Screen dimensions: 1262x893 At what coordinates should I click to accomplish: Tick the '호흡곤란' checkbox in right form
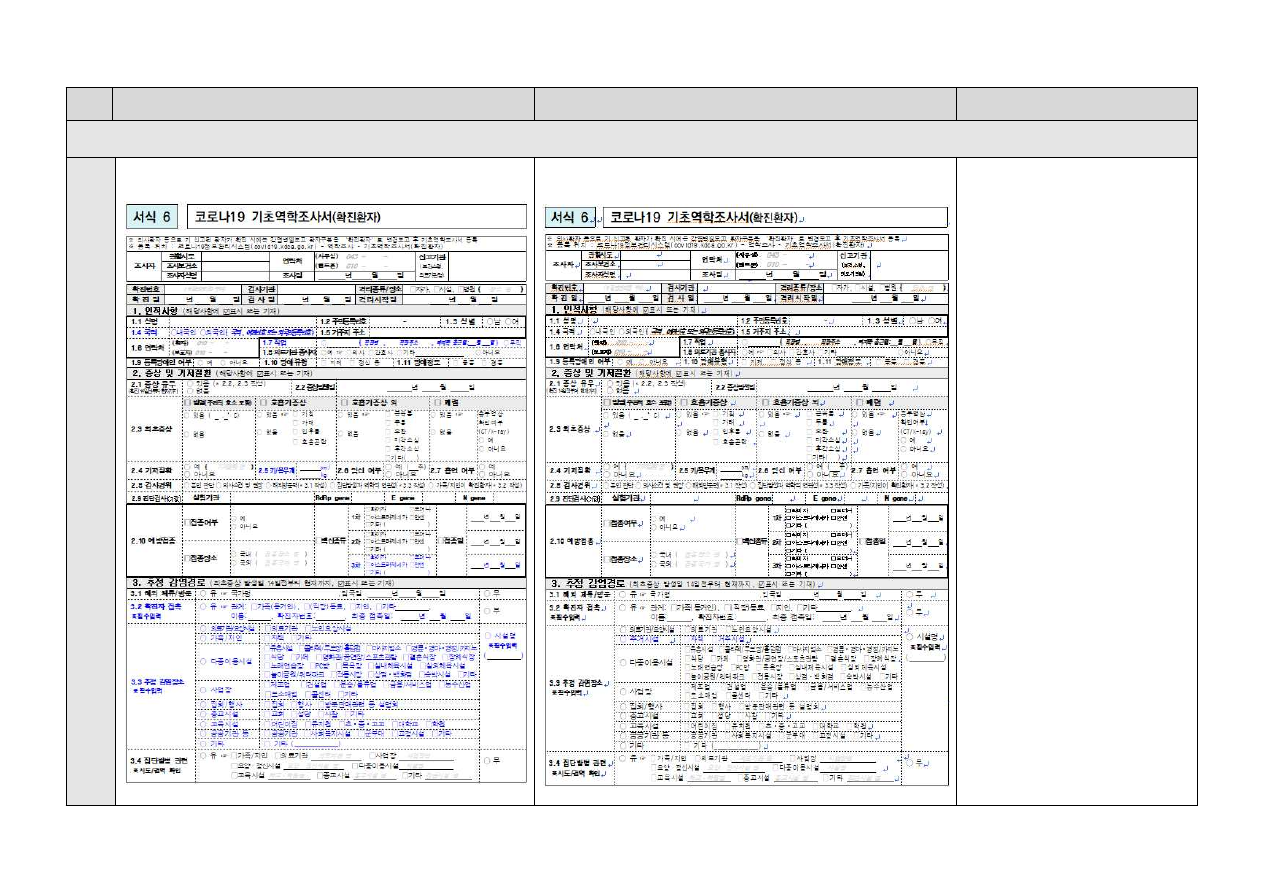[x=716, y=440]
